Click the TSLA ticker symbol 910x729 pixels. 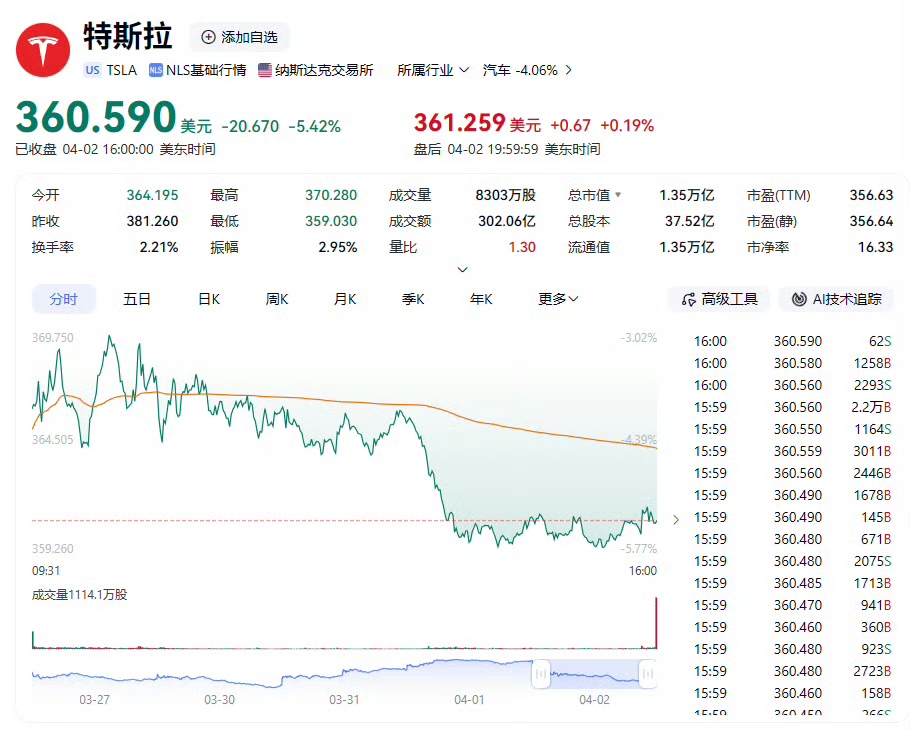121,70
